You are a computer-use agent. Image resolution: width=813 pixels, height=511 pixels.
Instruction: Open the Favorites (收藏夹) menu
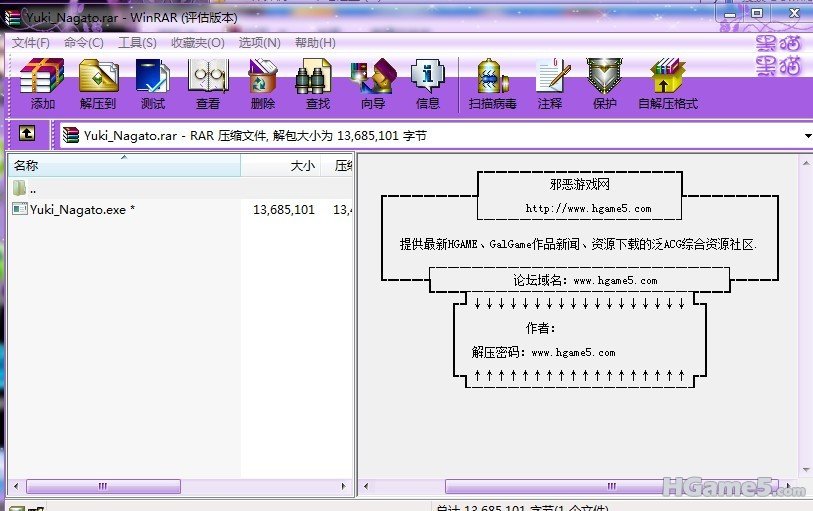point(195,42)
